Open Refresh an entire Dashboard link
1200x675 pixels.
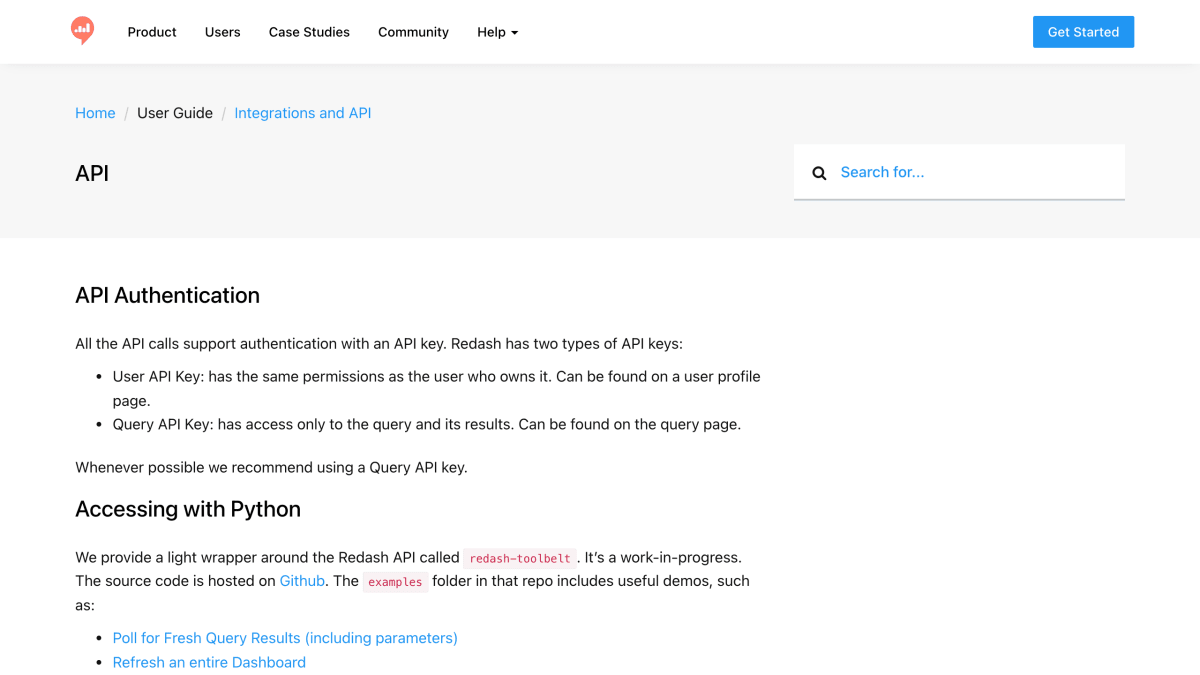209,662
